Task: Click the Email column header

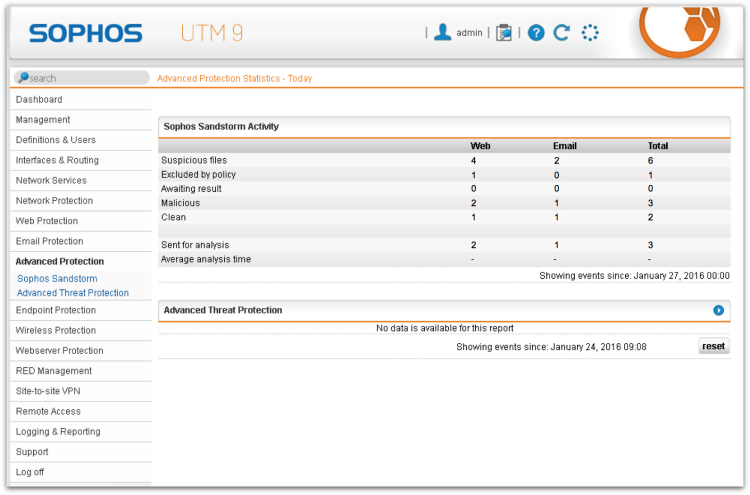Action: click(x=564, y=146)
